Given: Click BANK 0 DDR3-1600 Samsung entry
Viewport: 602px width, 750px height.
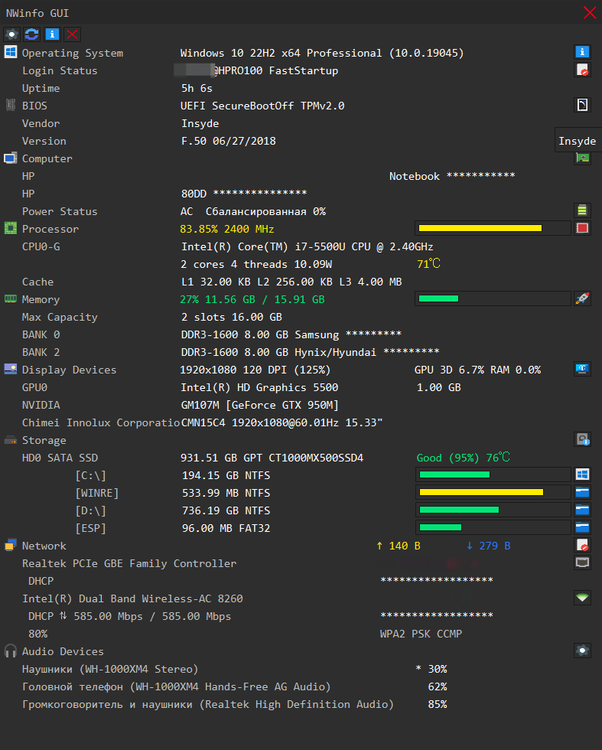Looking at the screenshot, I should (291, 335).
